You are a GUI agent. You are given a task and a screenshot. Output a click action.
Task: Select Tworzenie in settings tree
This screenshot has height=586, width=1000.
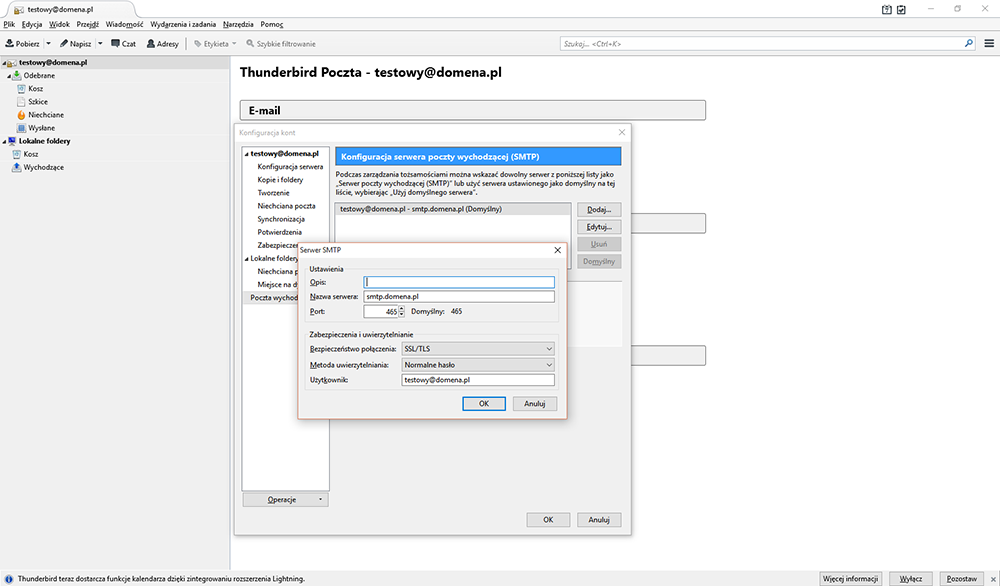(x=274, y=193)
